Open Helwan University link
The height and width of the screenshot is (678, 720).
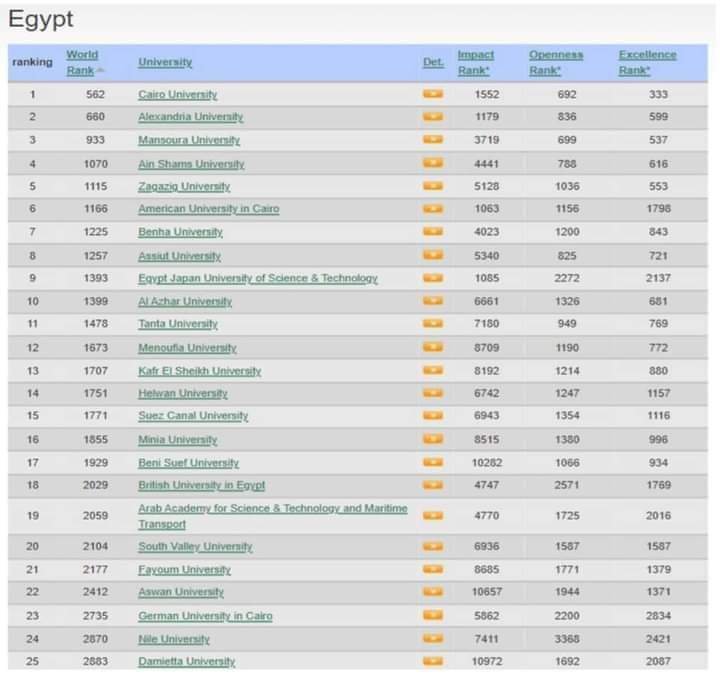click(183, 393)
